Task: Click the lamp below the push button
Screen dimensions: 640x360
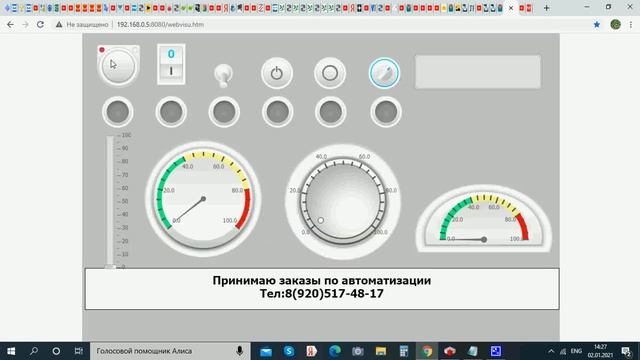Action: 118,112
